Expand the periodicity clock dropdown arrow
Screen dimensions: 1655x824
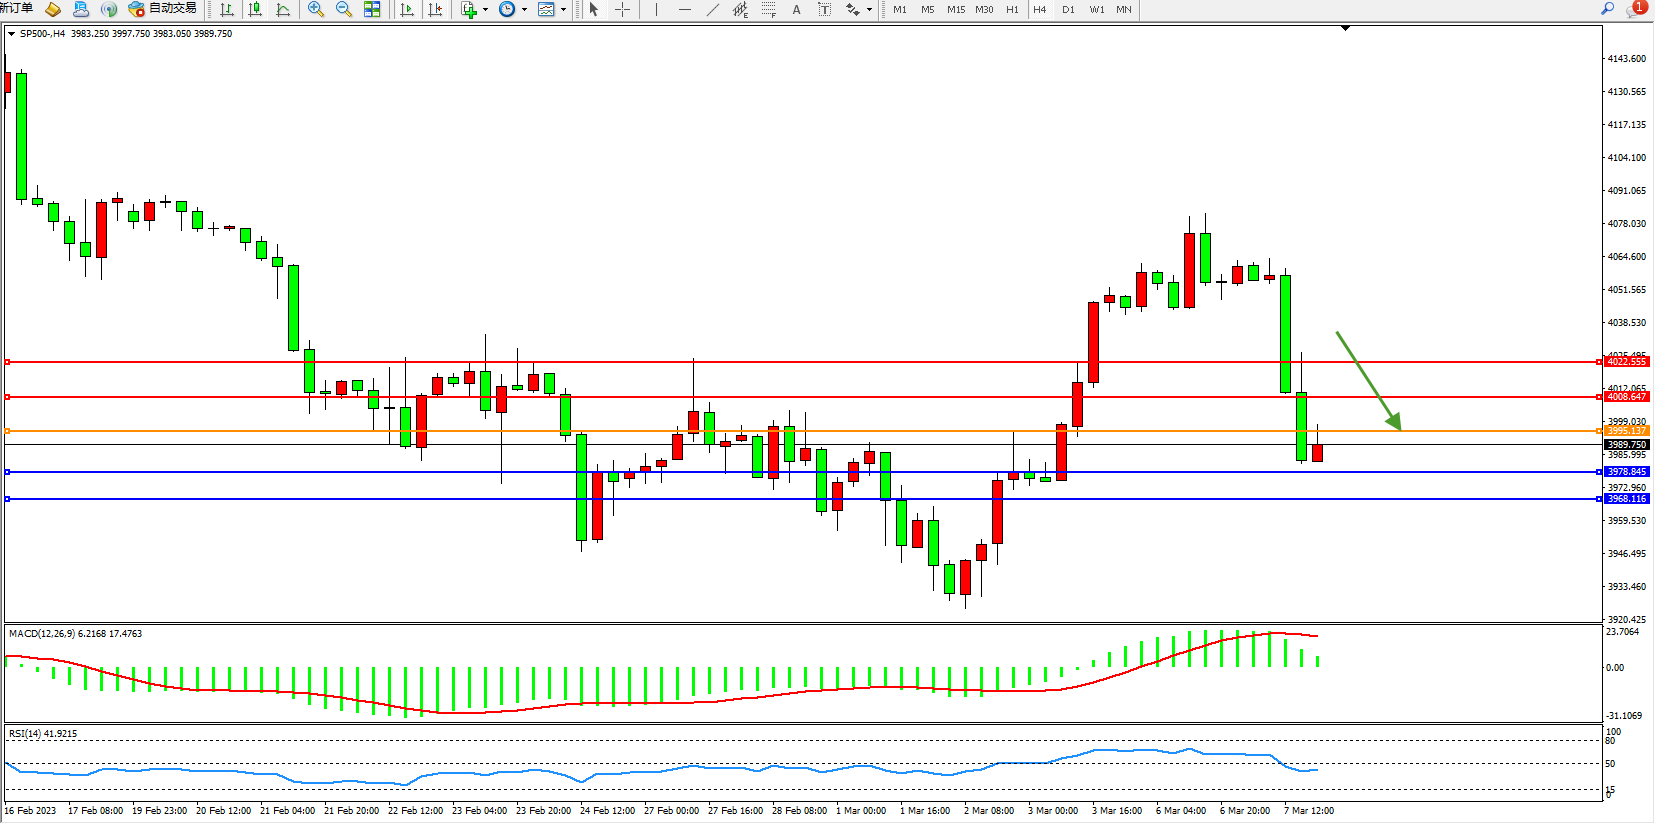tap(524, 10)
